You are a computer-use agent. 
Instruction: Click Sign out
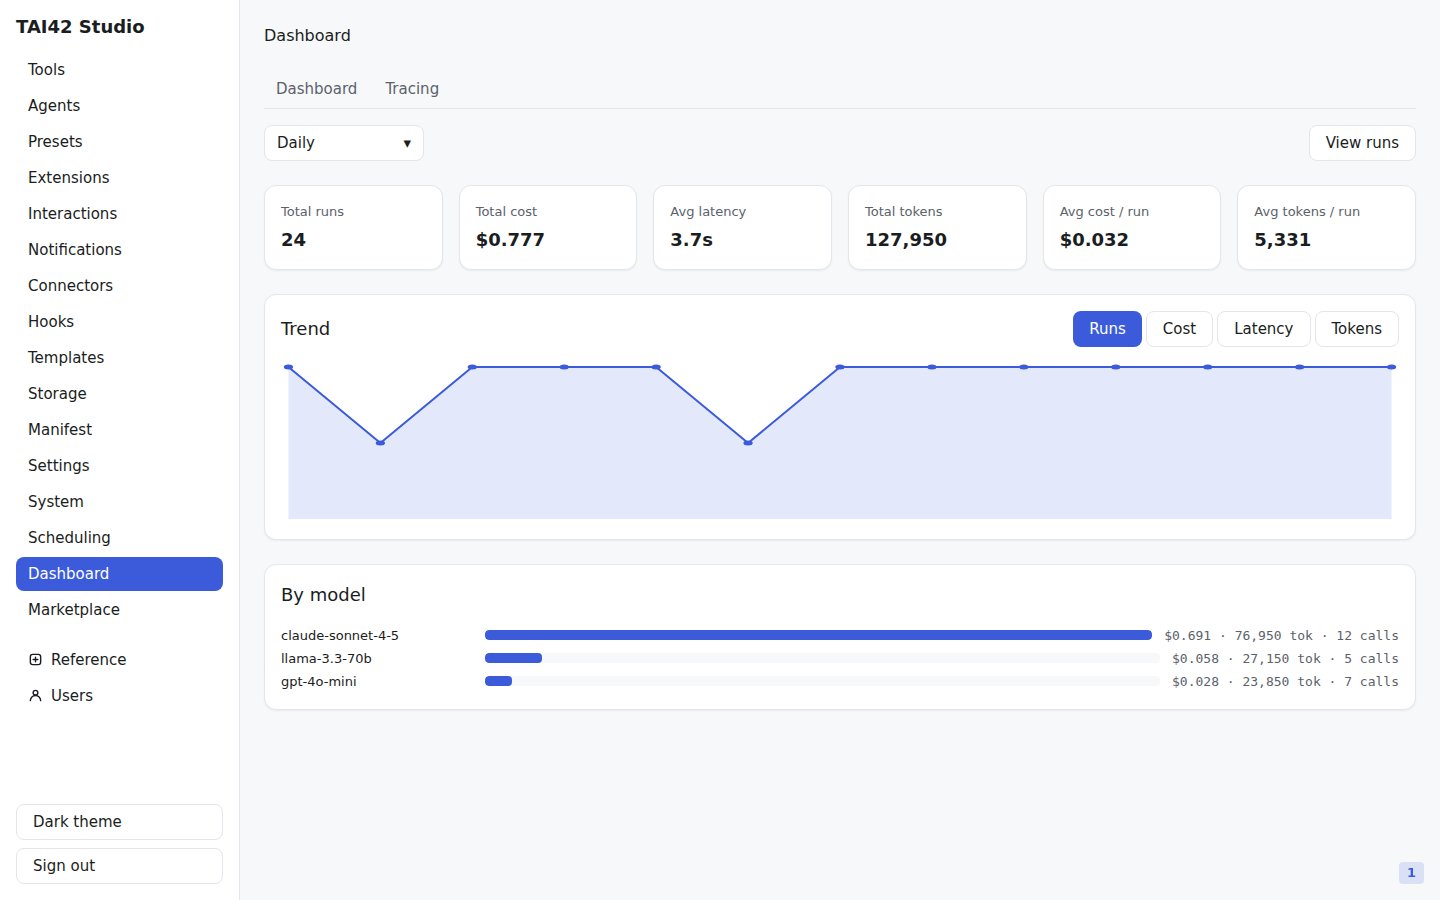tap(119, 866)
